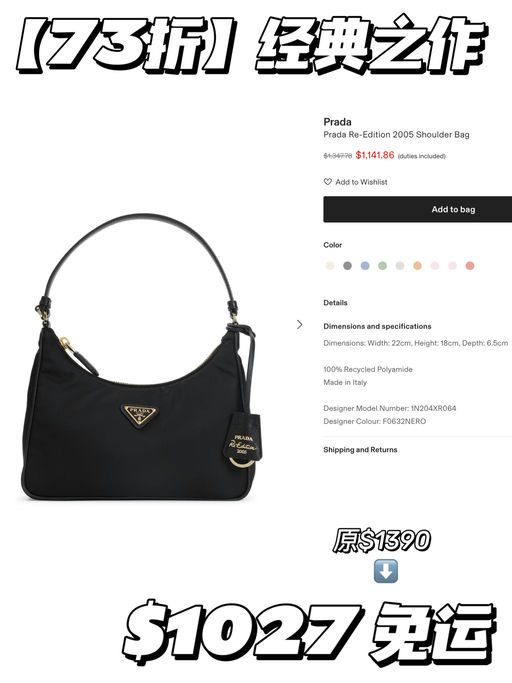Expand Shipping and Returns section
Image resolution: width=512 pixels, height=683 pixels.
point(360,450)
